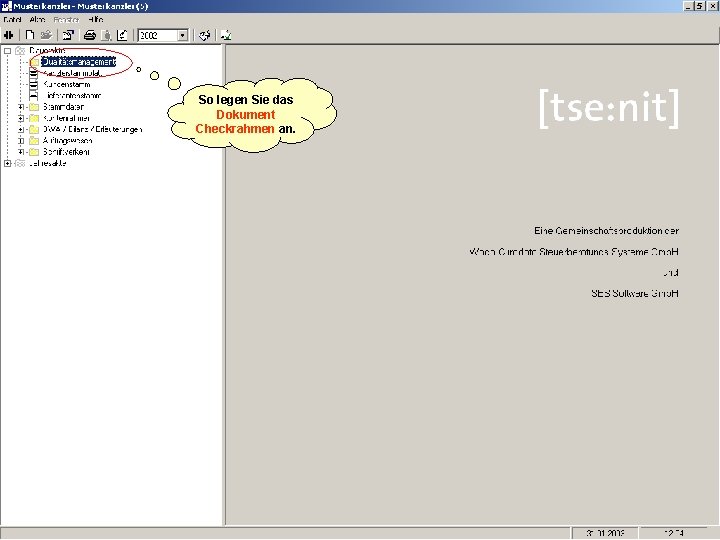Click the greyed clipboard icon right of printer
This screenshot has width=720, height=540.
pyautogui.click(x=106, y=35)
